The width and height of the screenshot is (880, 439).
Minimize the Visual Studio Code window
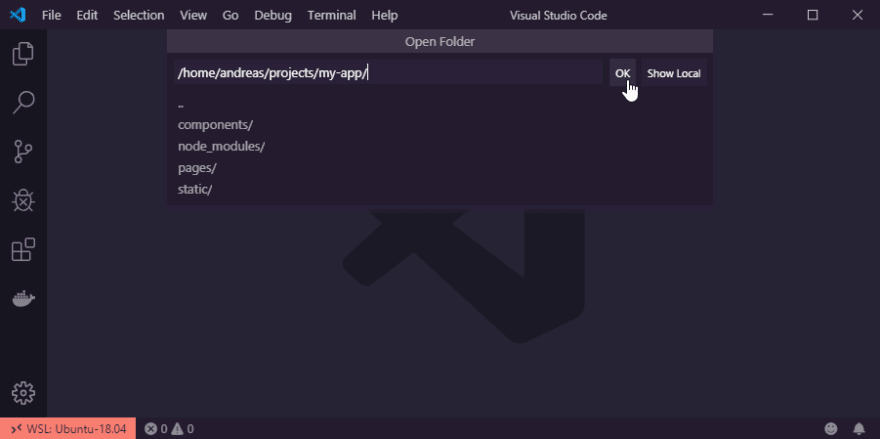tap(768, 15)
